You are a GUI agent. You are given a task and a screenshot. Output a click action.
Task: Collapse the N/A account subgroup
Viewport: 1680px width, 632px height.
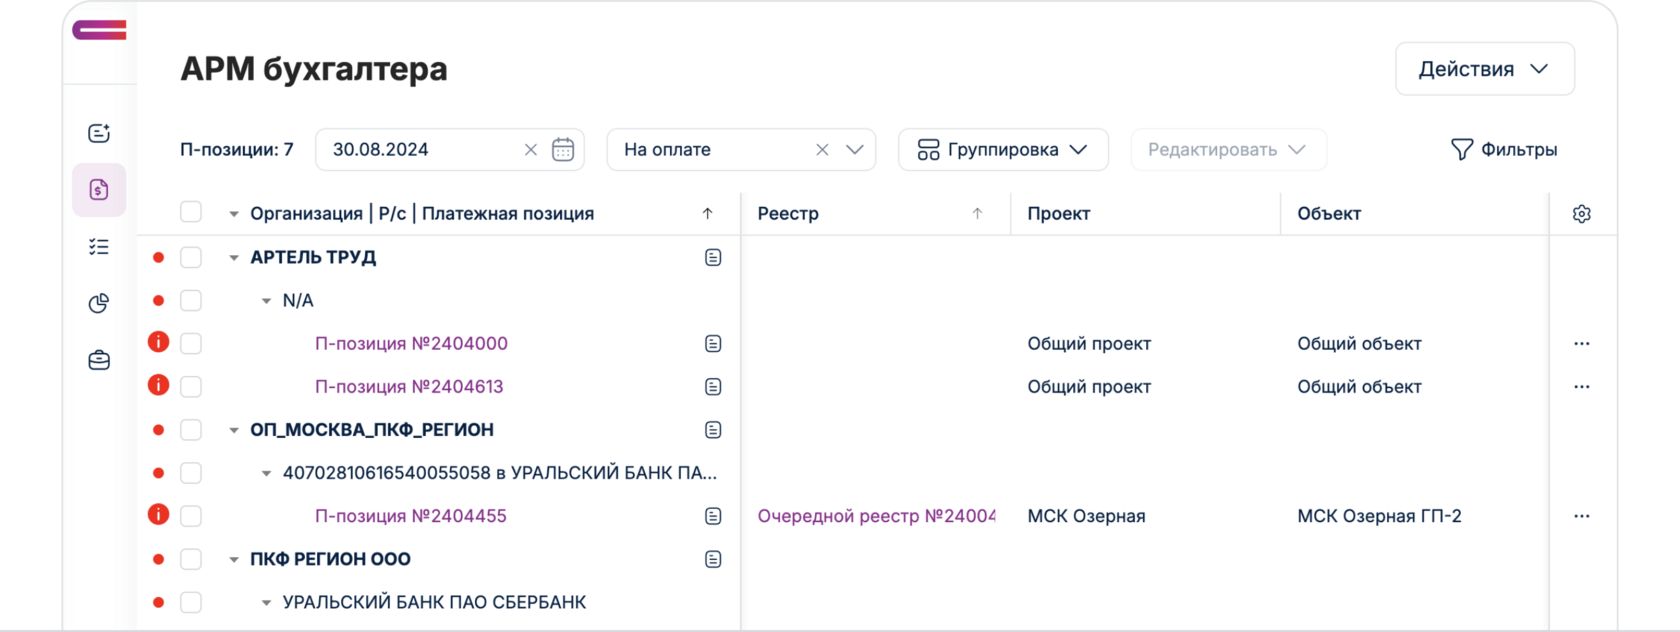tap(266, 301)
